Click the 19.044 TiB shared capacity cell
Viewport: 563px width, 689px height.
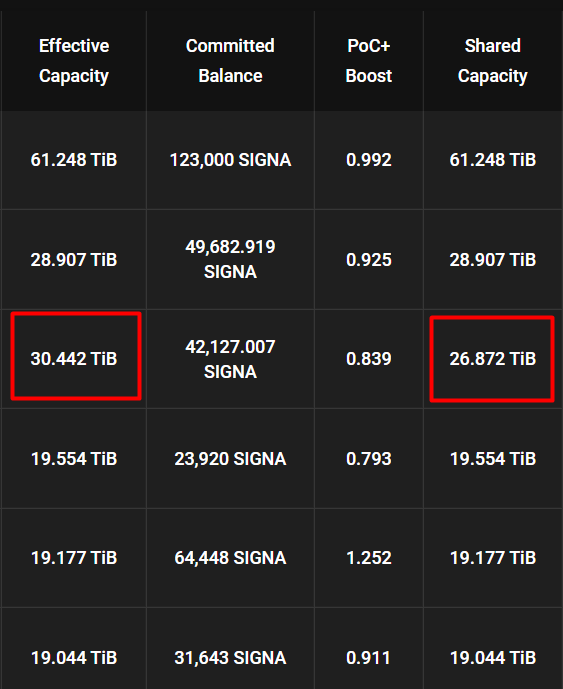click(493, 658)
